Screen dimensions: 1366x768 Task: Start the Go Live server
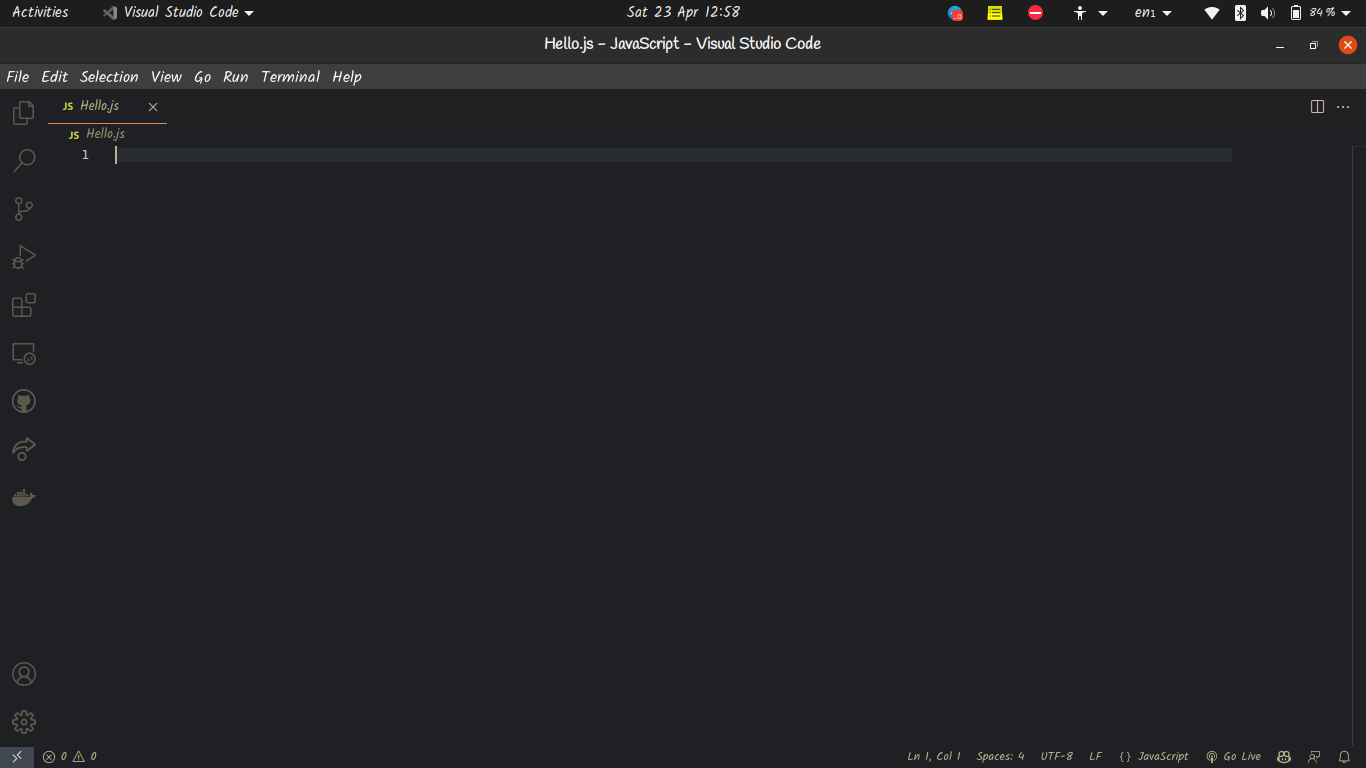point(1232,756)
